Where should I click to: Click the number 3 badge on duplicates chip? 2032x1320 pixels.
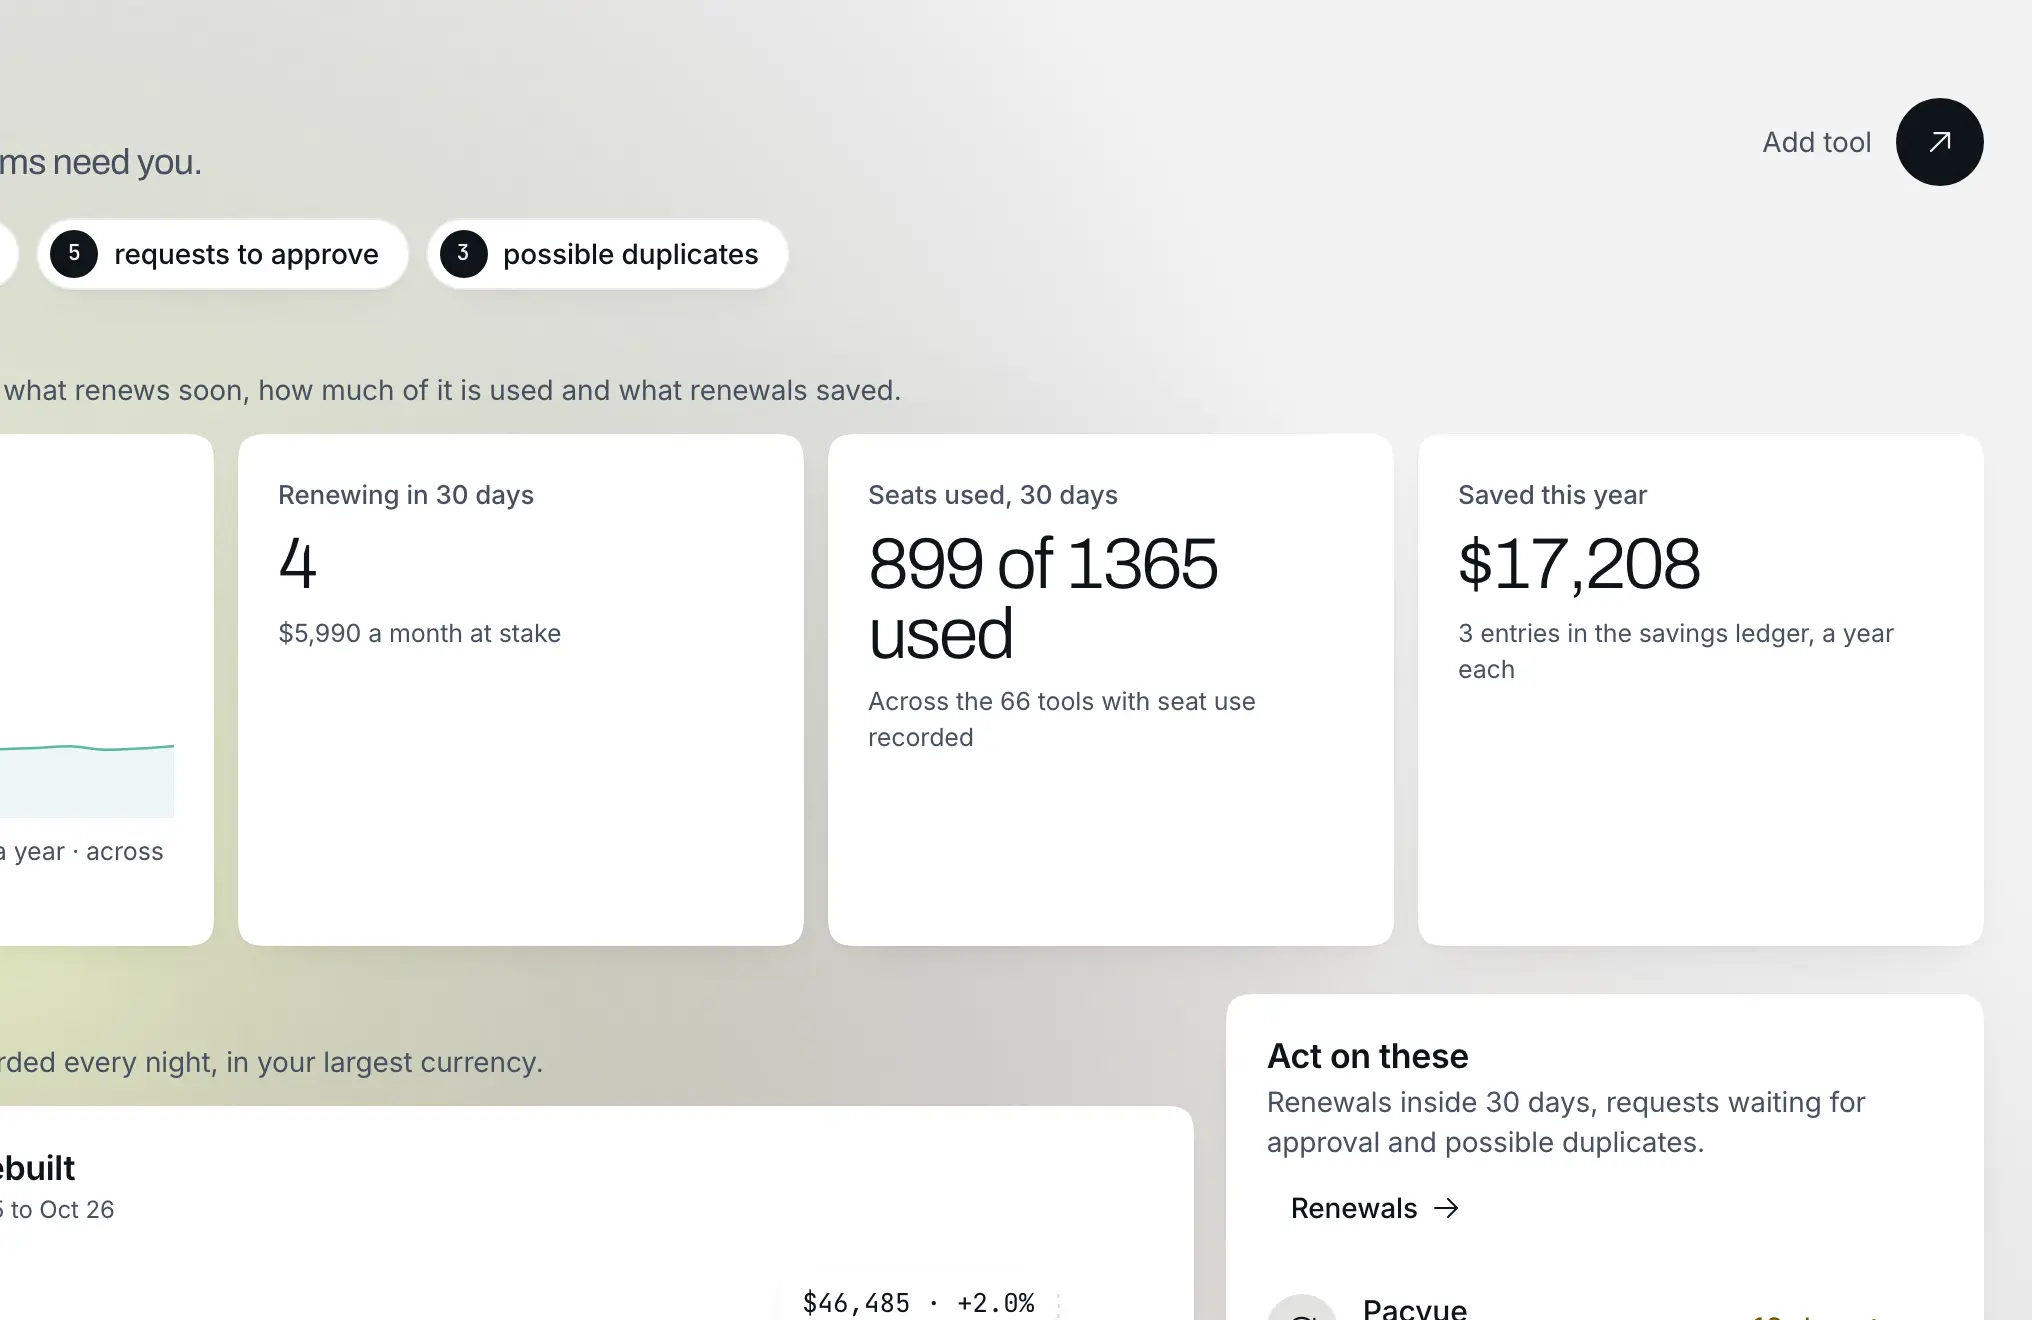(463, 254)
